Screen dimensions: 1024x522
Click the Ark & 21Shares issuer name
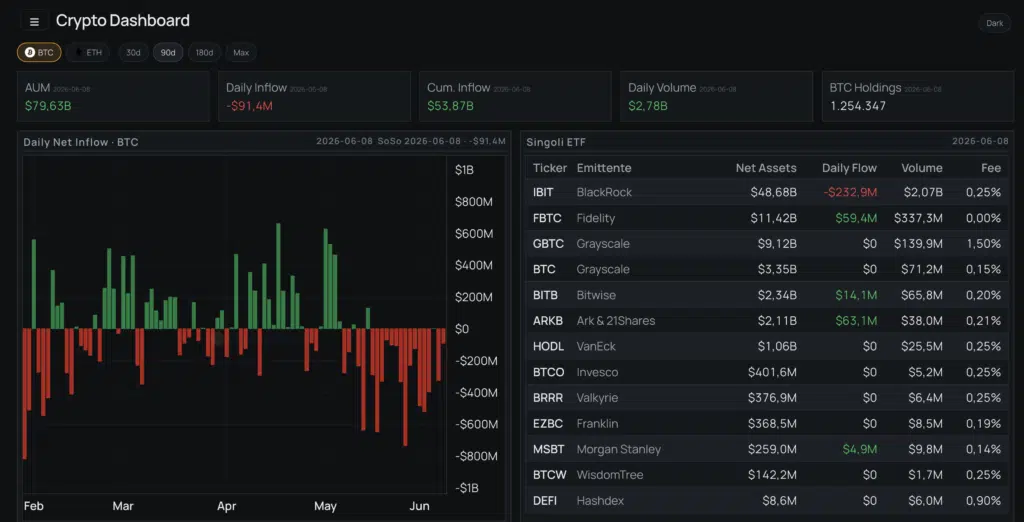[x=616, y=321]
